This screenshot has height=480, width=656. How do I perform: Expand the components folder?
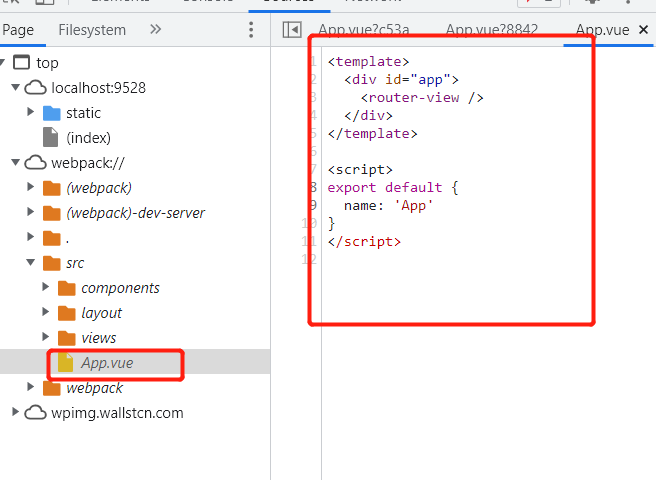46,287
